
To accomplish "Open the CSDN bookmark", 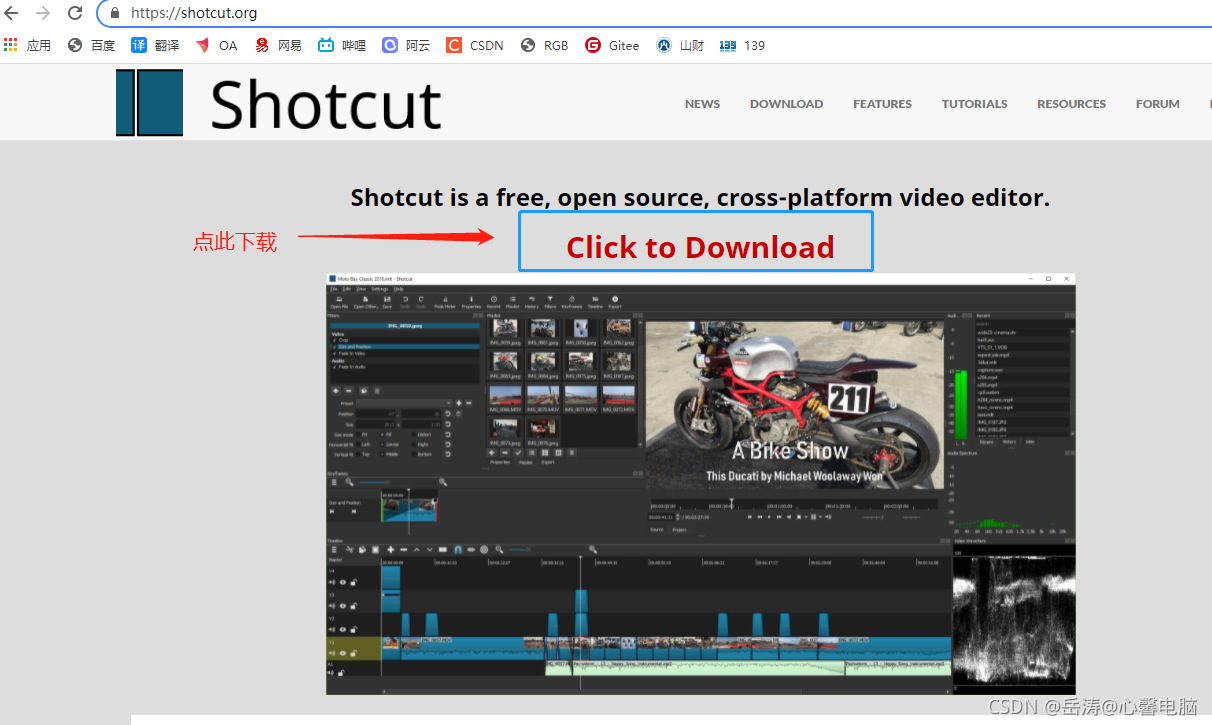I will (x=475, y=45).
